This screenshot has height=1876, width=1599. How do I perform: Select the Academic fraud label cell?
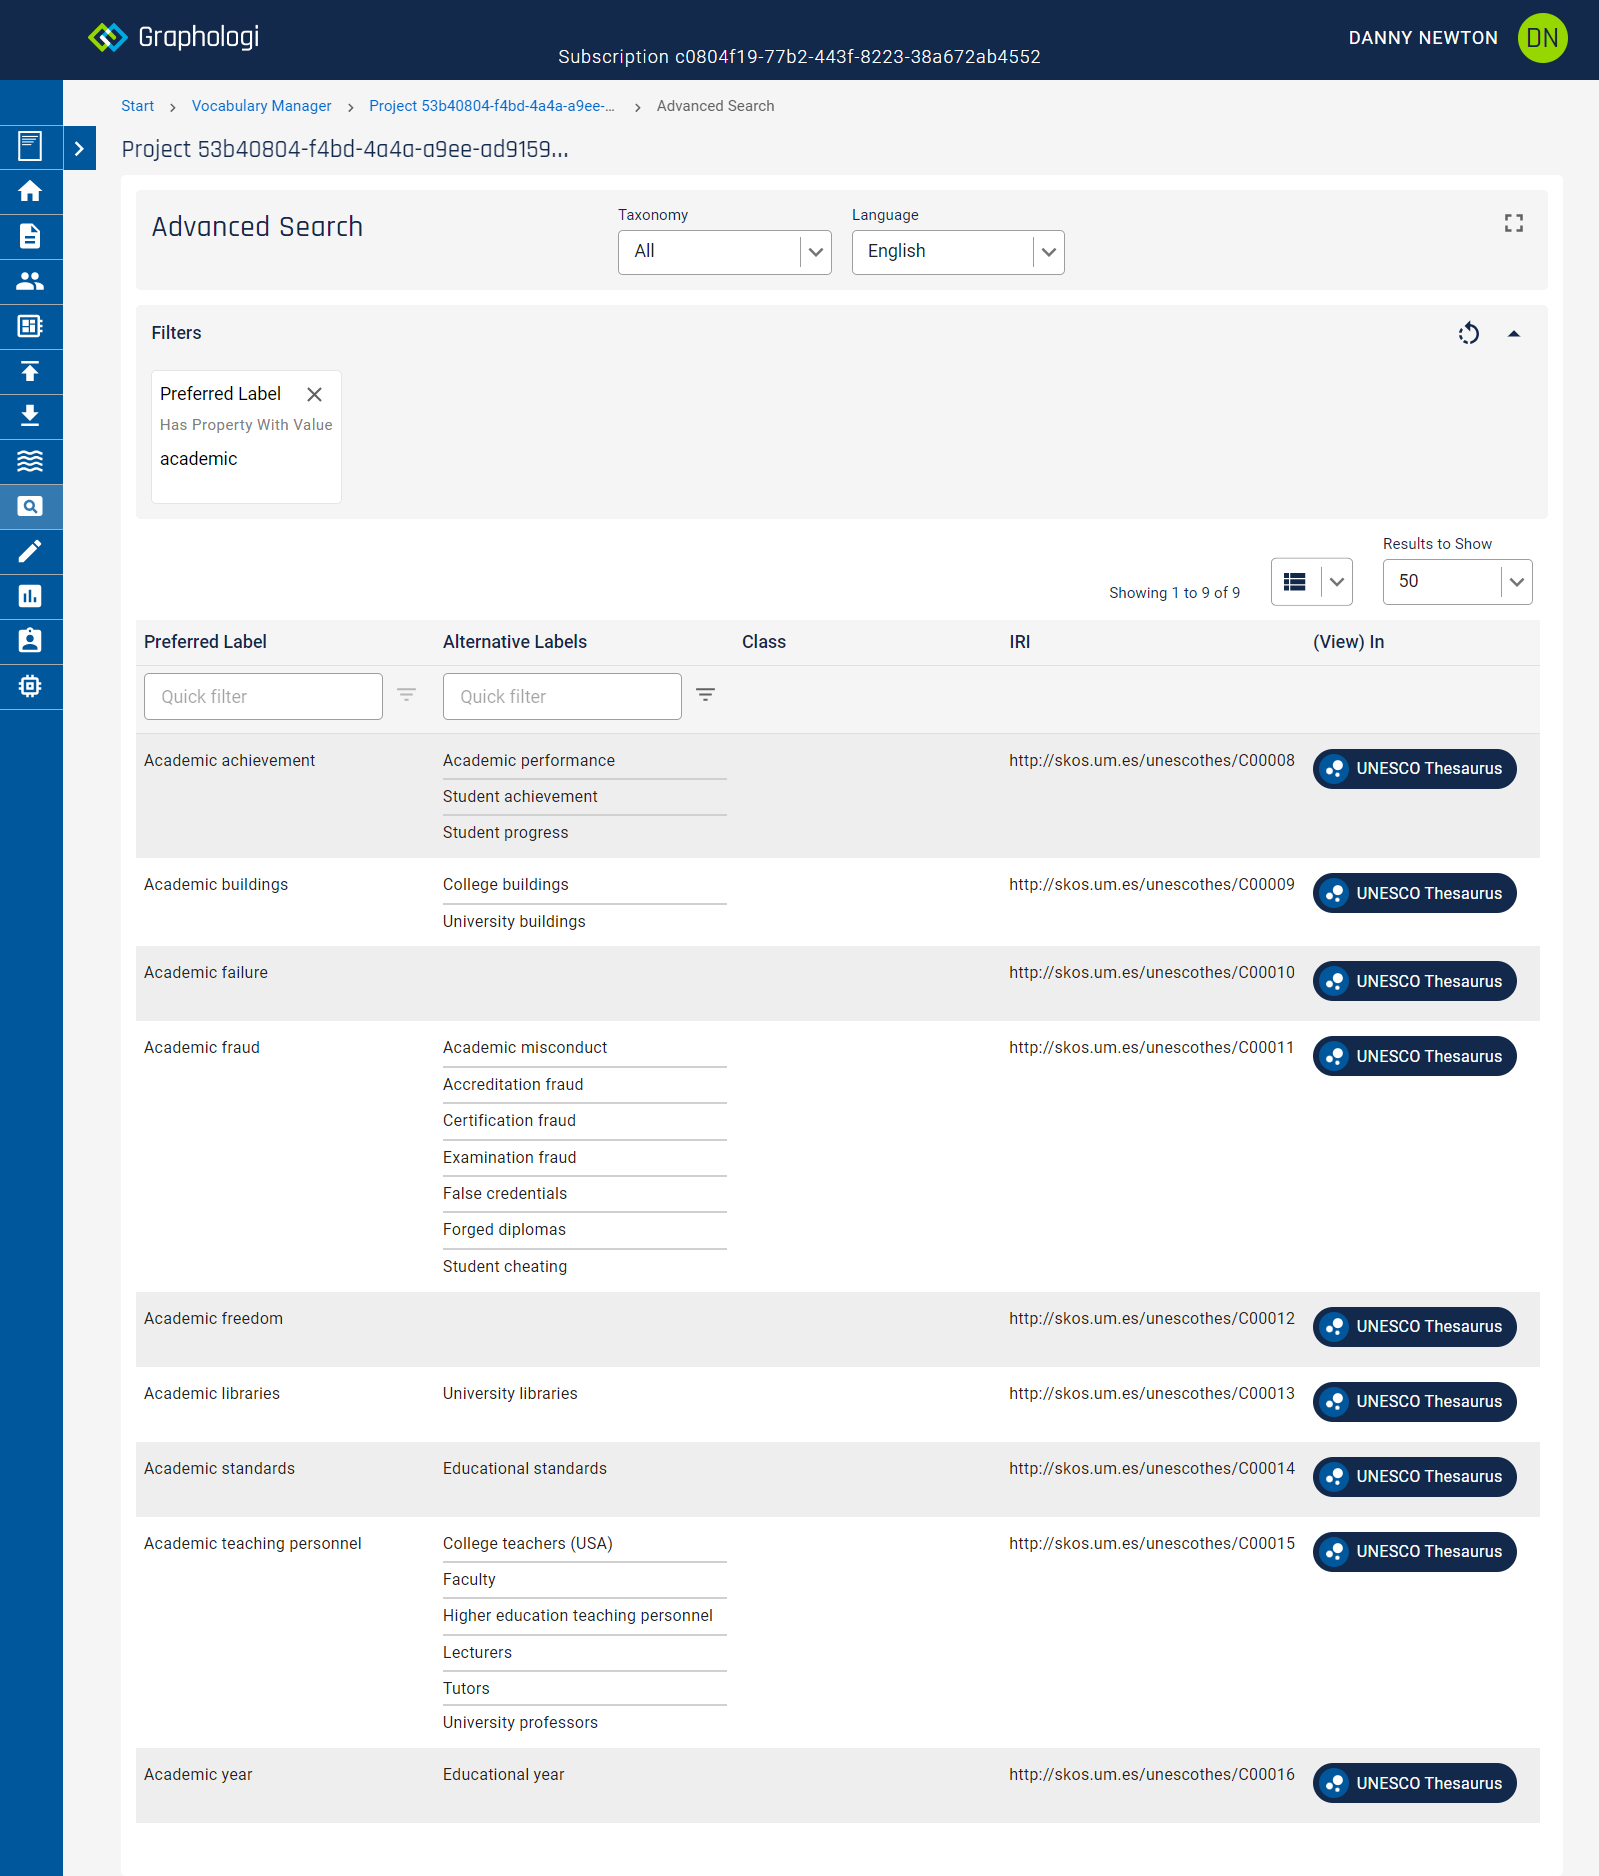click(202, 1048)
